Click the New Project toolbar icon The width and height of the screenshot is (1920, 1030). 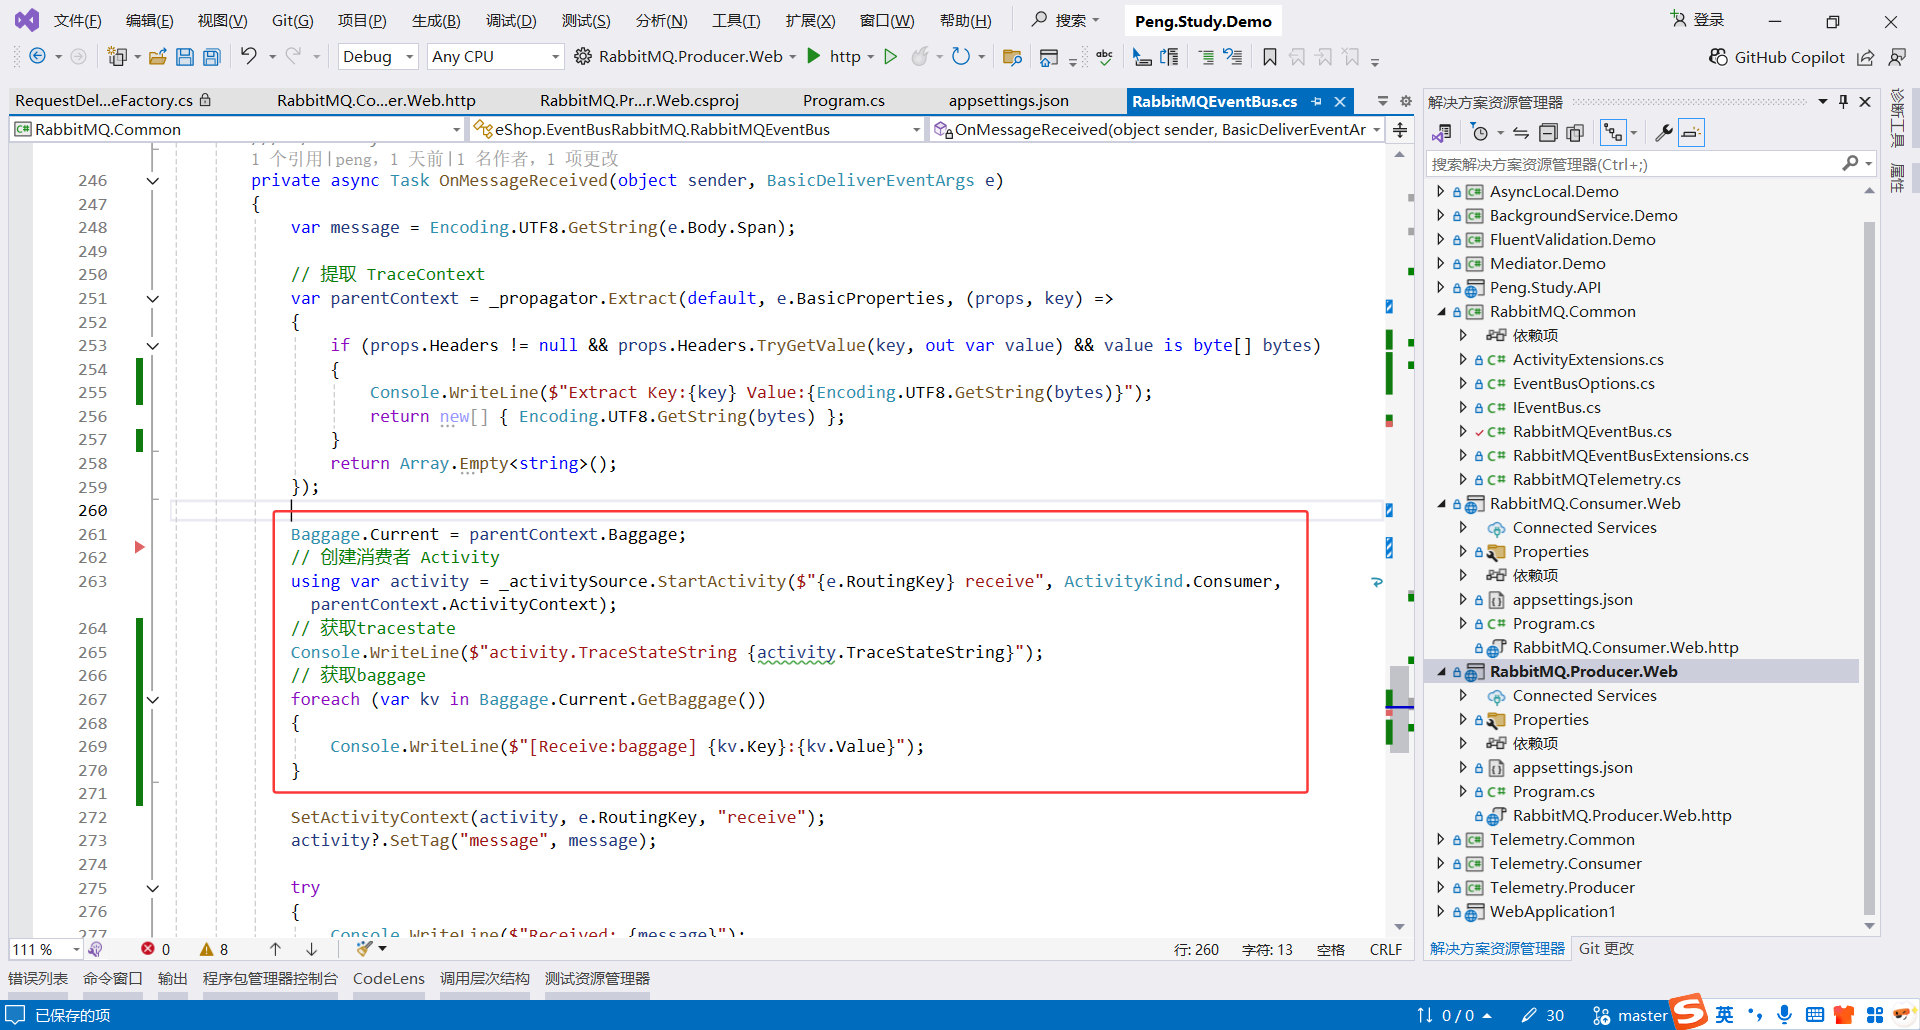pos(117,57)
